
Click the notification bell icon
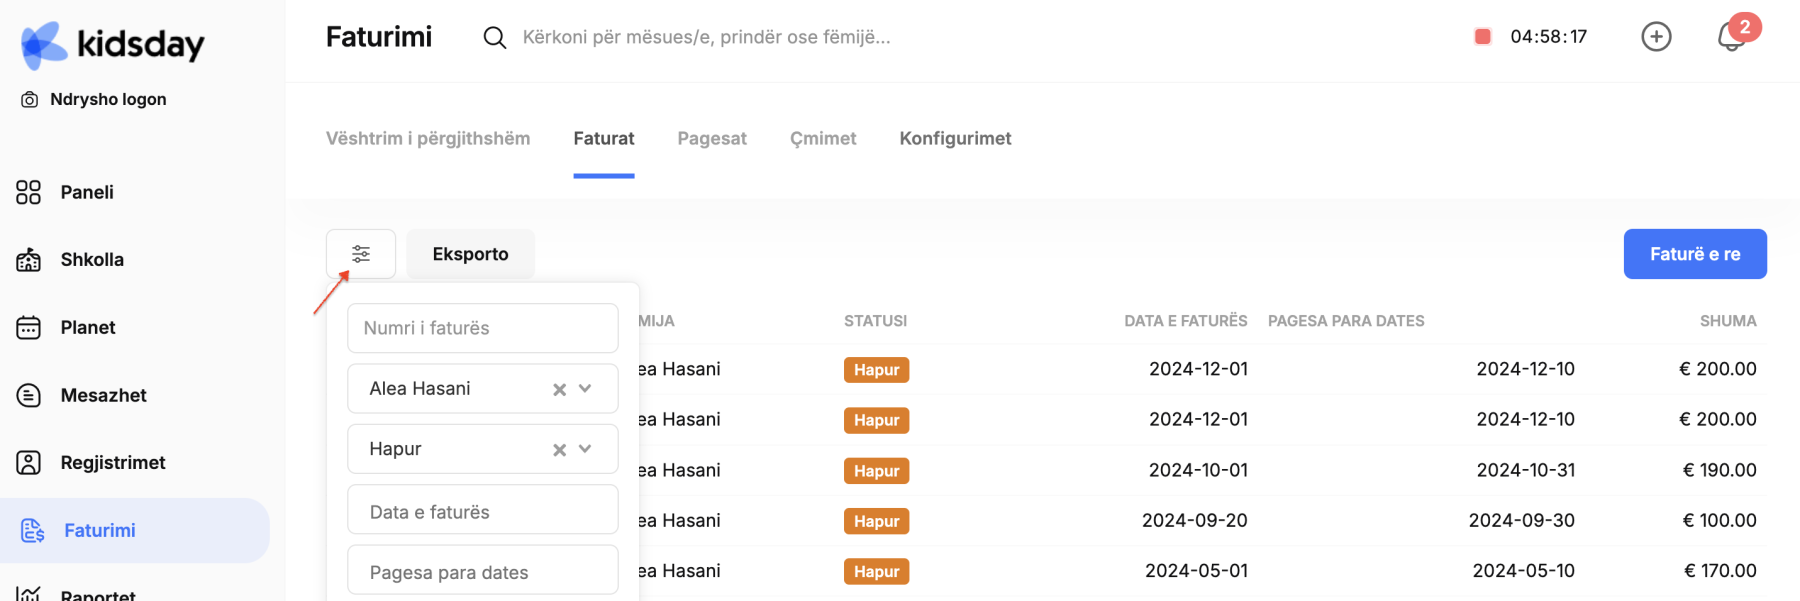(x=1732, y=37)
